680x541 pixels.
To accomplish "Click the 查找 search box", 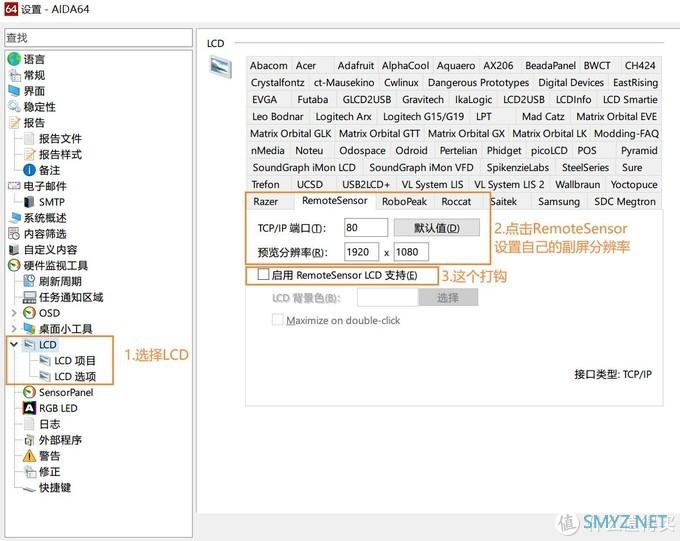I will coord(98,38).
